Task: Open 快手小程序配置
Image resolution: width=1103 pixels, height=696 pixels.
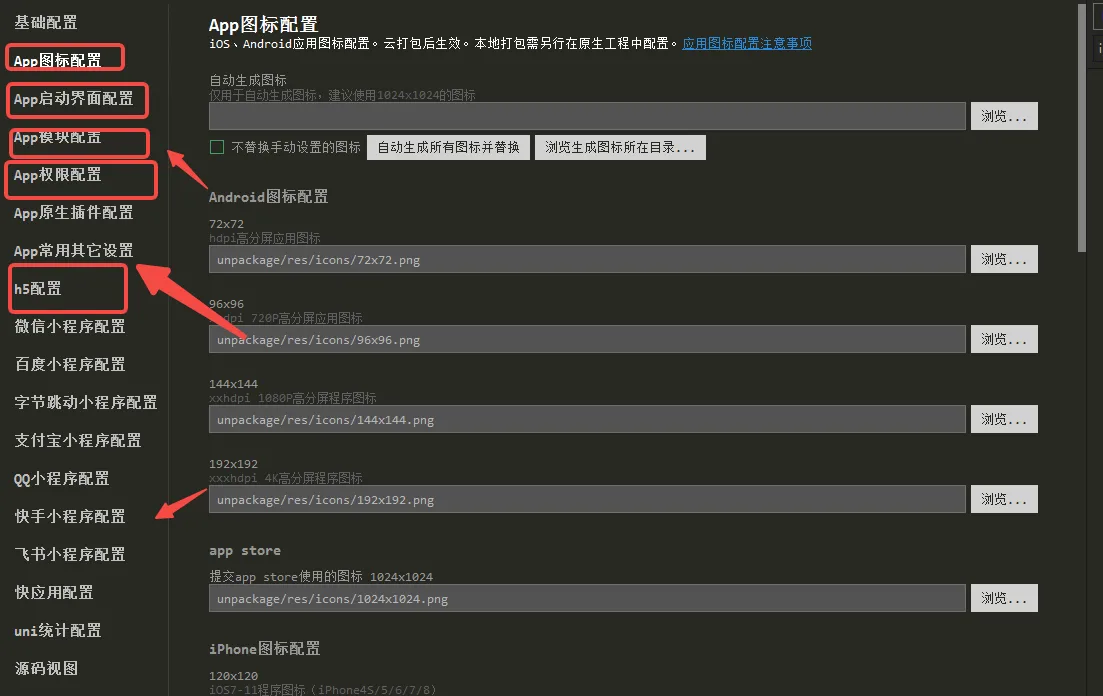Action: 70,517
